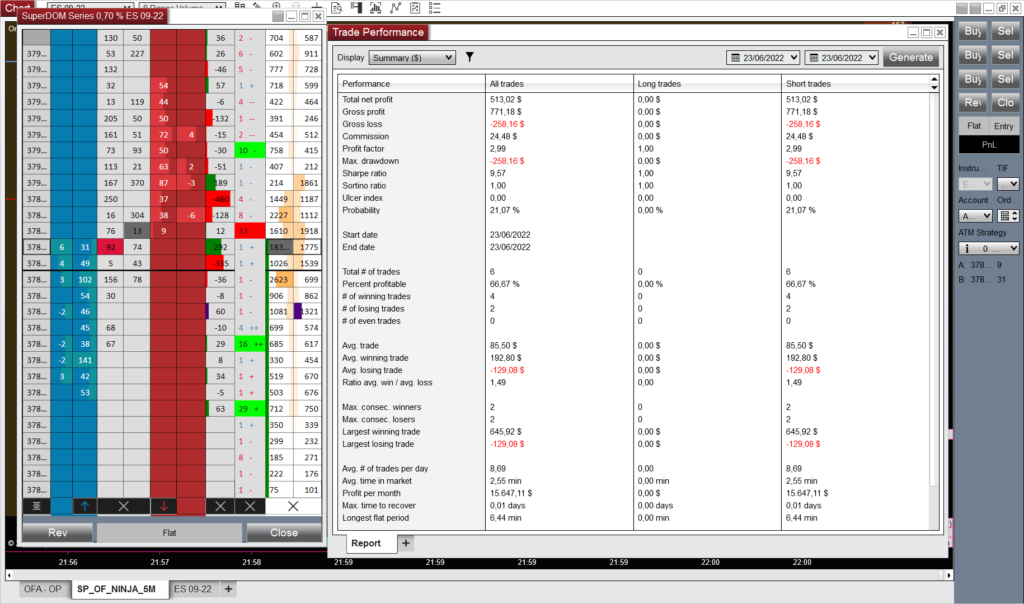This screenshot has width=1024, height=604.
Task: Click the gray link square in SuperDOM title bar
Action: pos(278,16)
